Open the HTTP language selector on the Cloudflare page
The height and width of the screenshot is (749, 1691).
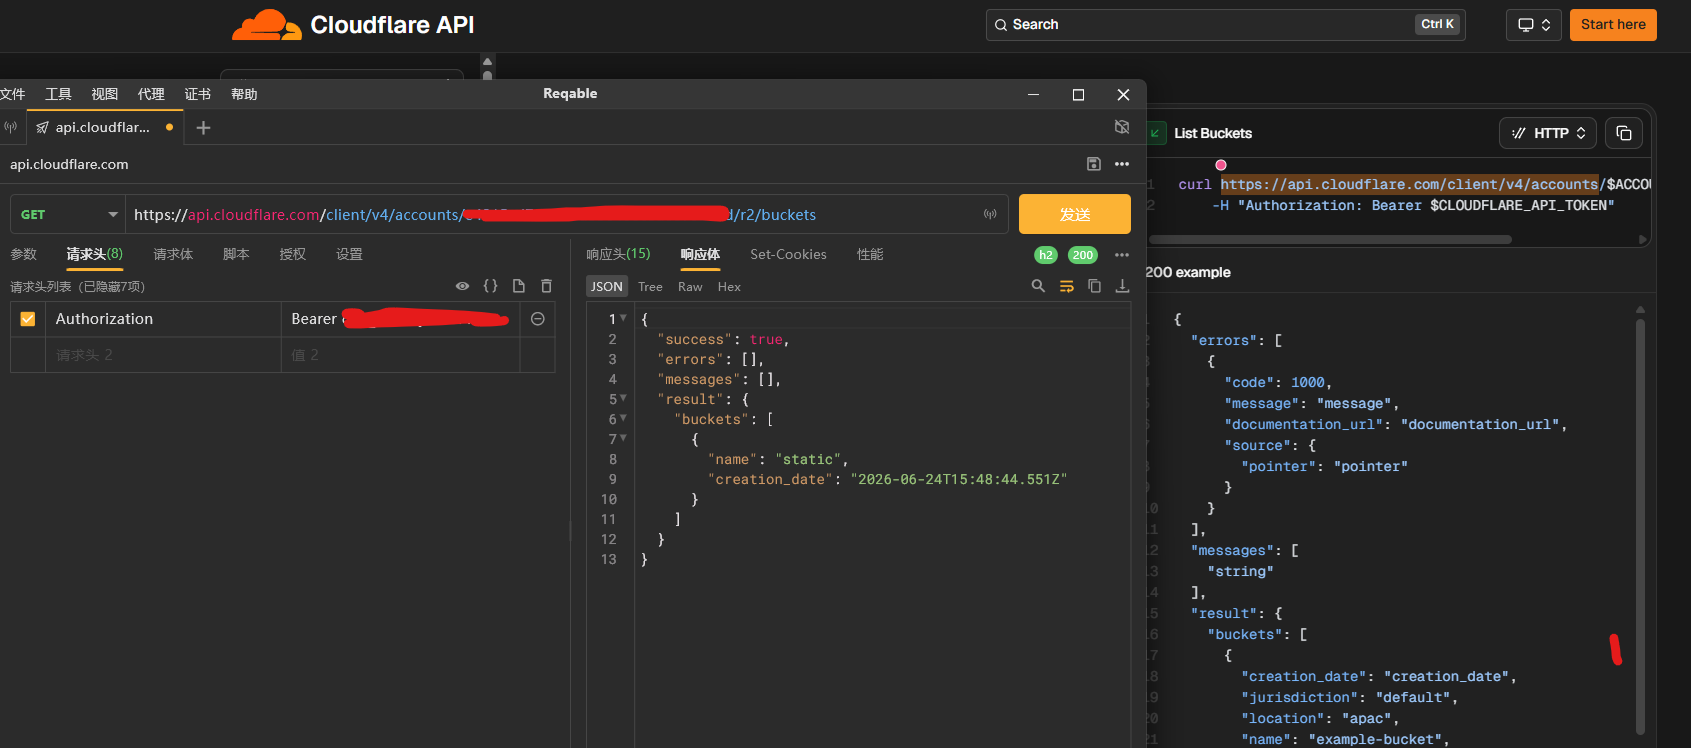pyautogui.click(x=1548, y=133)
